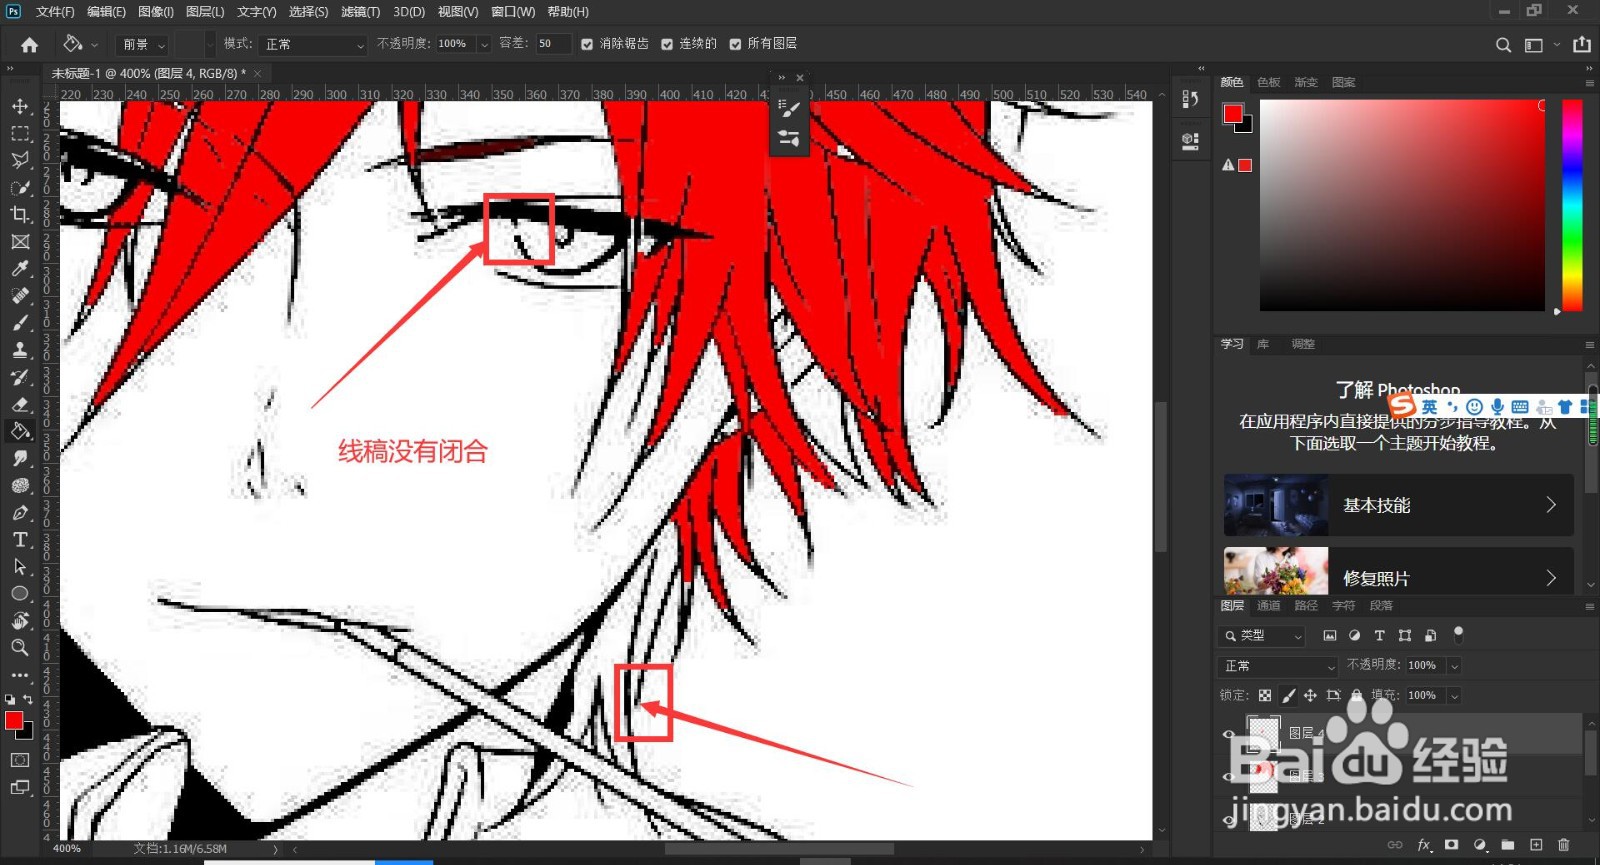
Task: Select the Paint Bucket tool
Action: point(20,431)
